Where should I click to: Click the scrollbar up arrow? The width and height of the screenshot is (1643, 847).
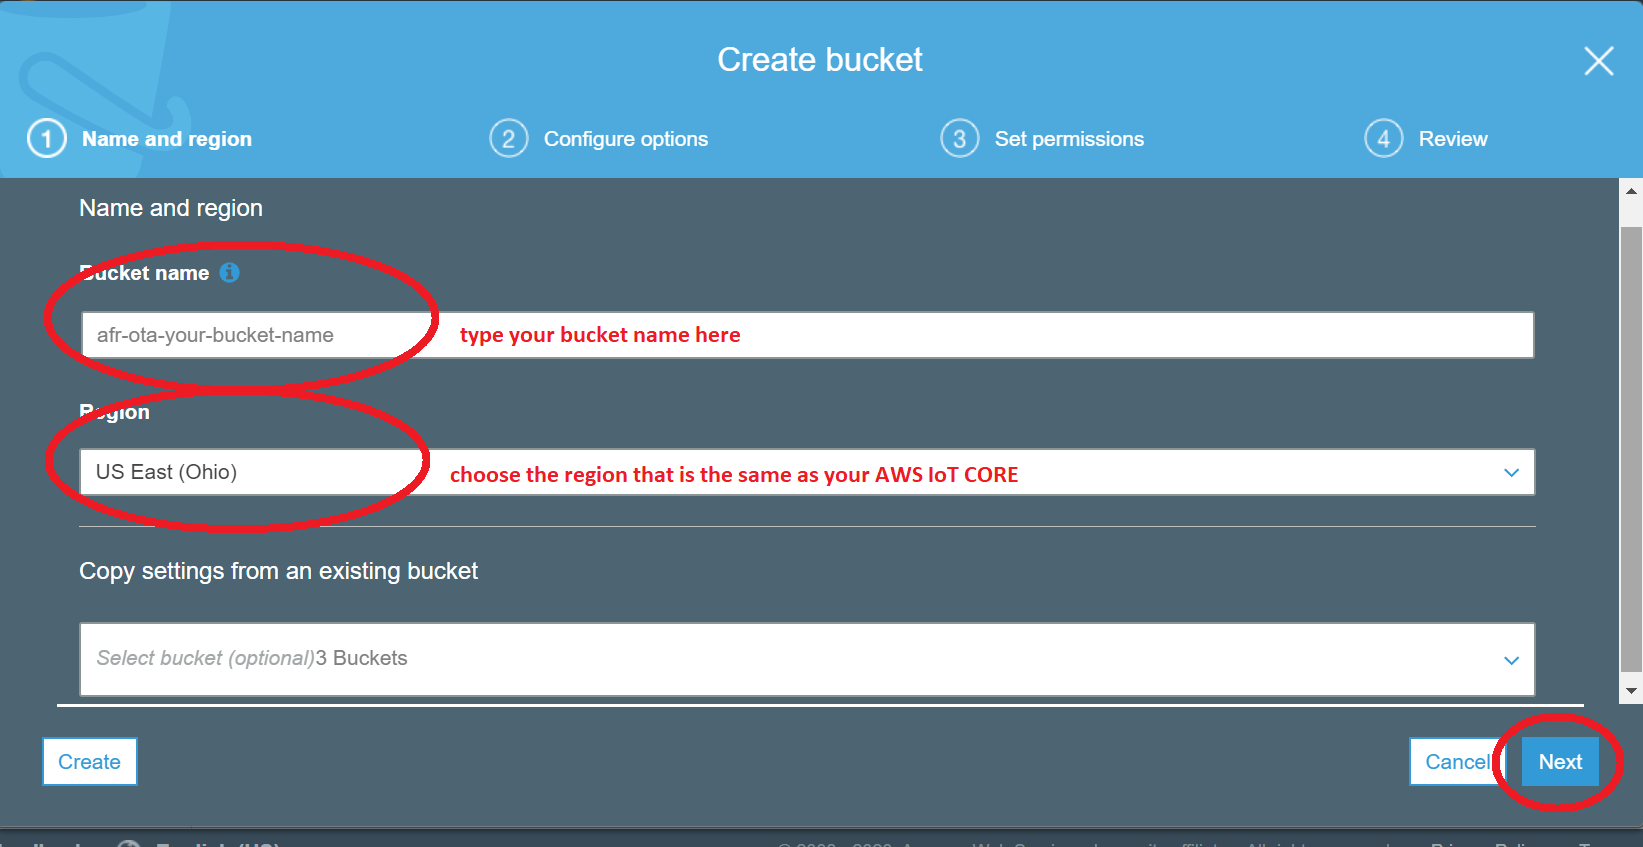click(1631, 190)
